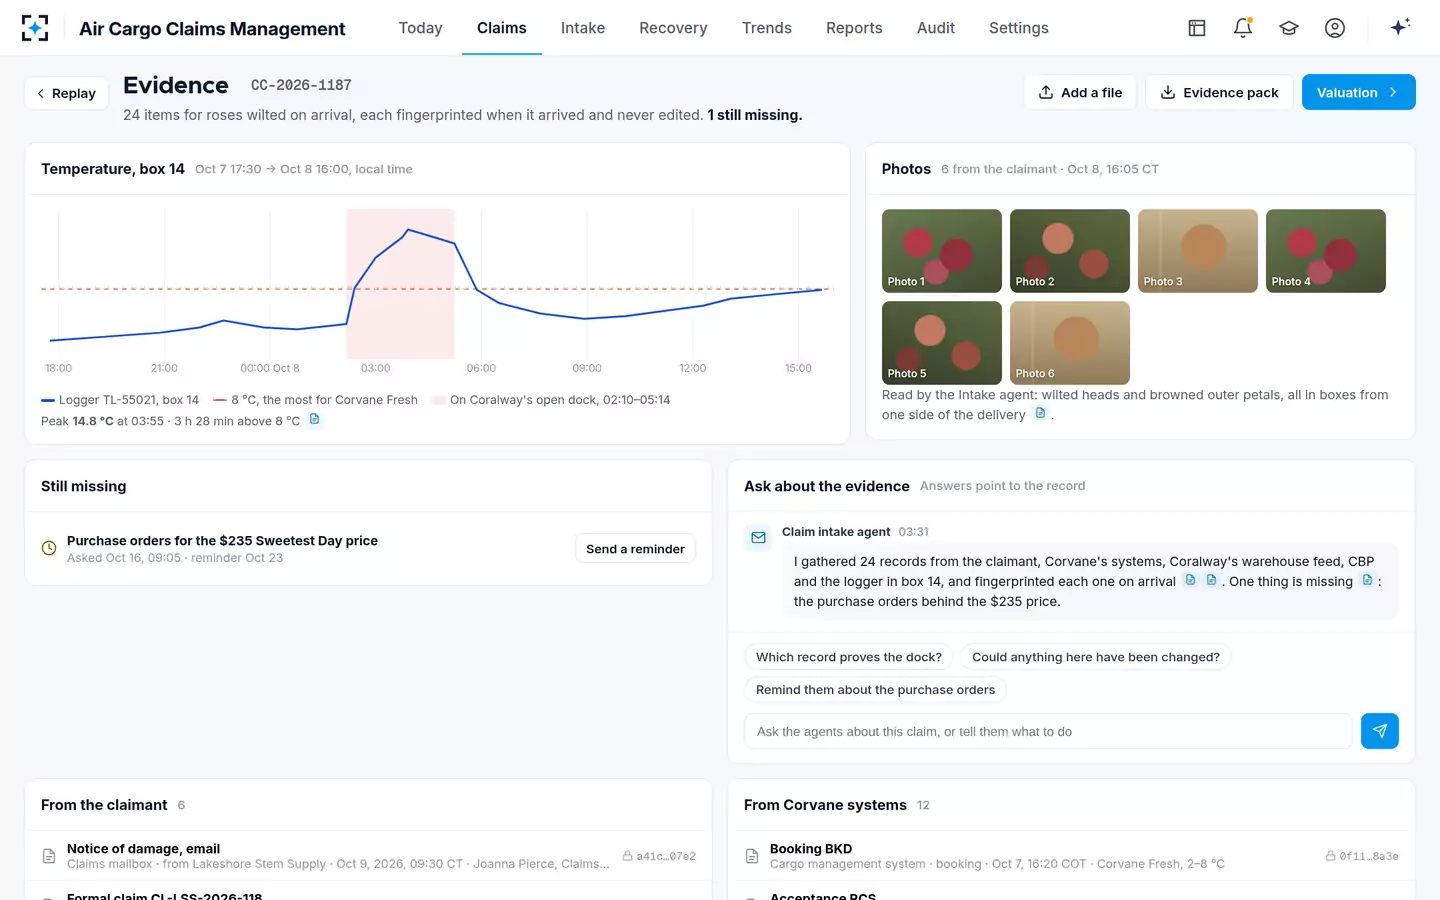Image resolution: width=1440 pixels, height=900 pixels.
Task: Click the lock icon next to a41c…07e2
Action: (628, 856)
